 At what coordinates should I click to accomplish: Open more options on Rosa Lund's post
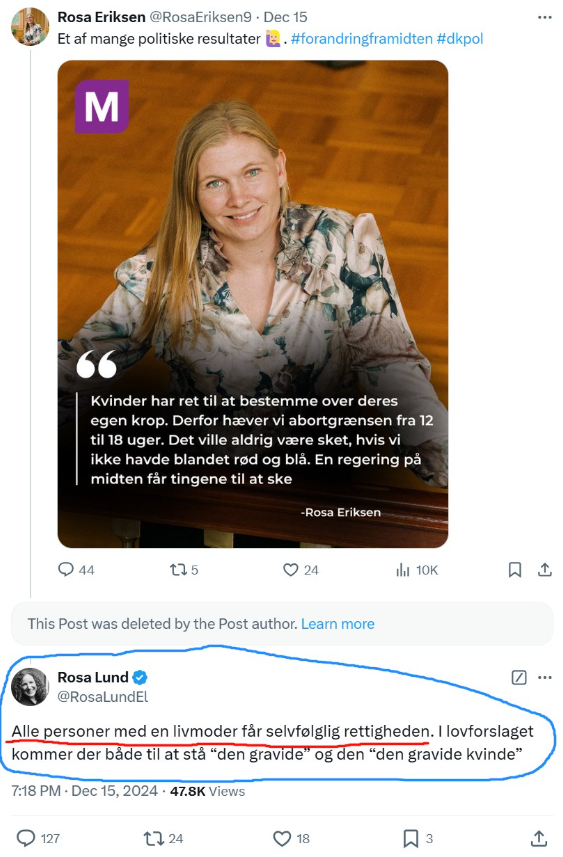(544, 678)
